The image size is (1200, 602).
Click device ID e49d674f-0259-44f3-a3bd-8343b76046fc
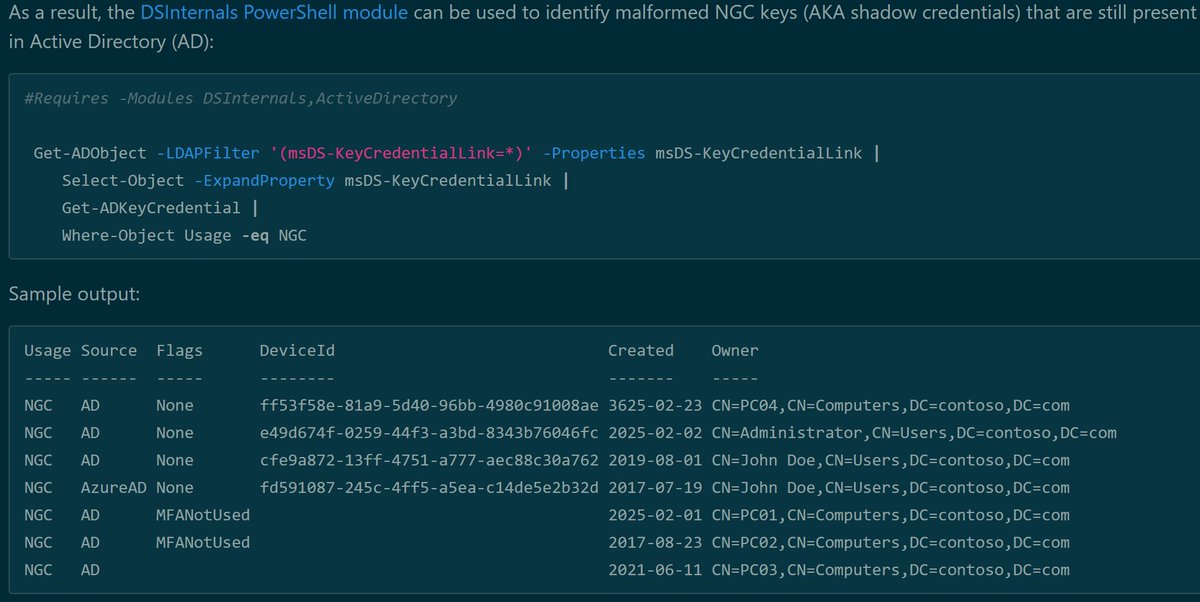[429, 433]
